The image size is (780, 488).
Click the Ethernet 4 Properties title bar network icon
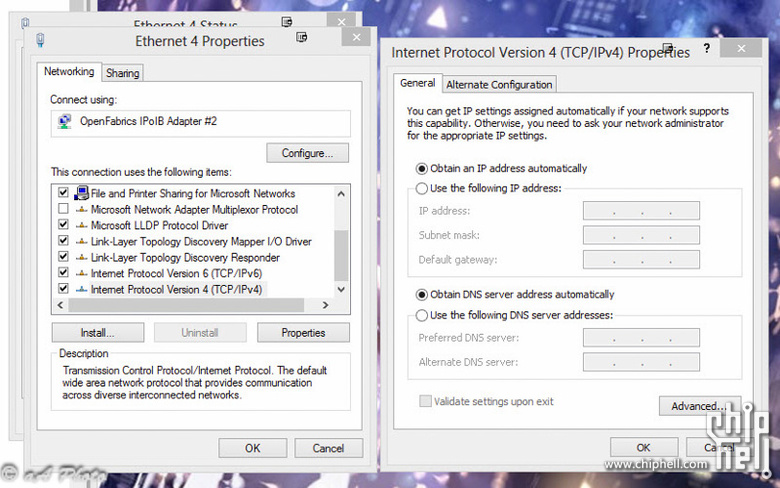coord(40,40)
